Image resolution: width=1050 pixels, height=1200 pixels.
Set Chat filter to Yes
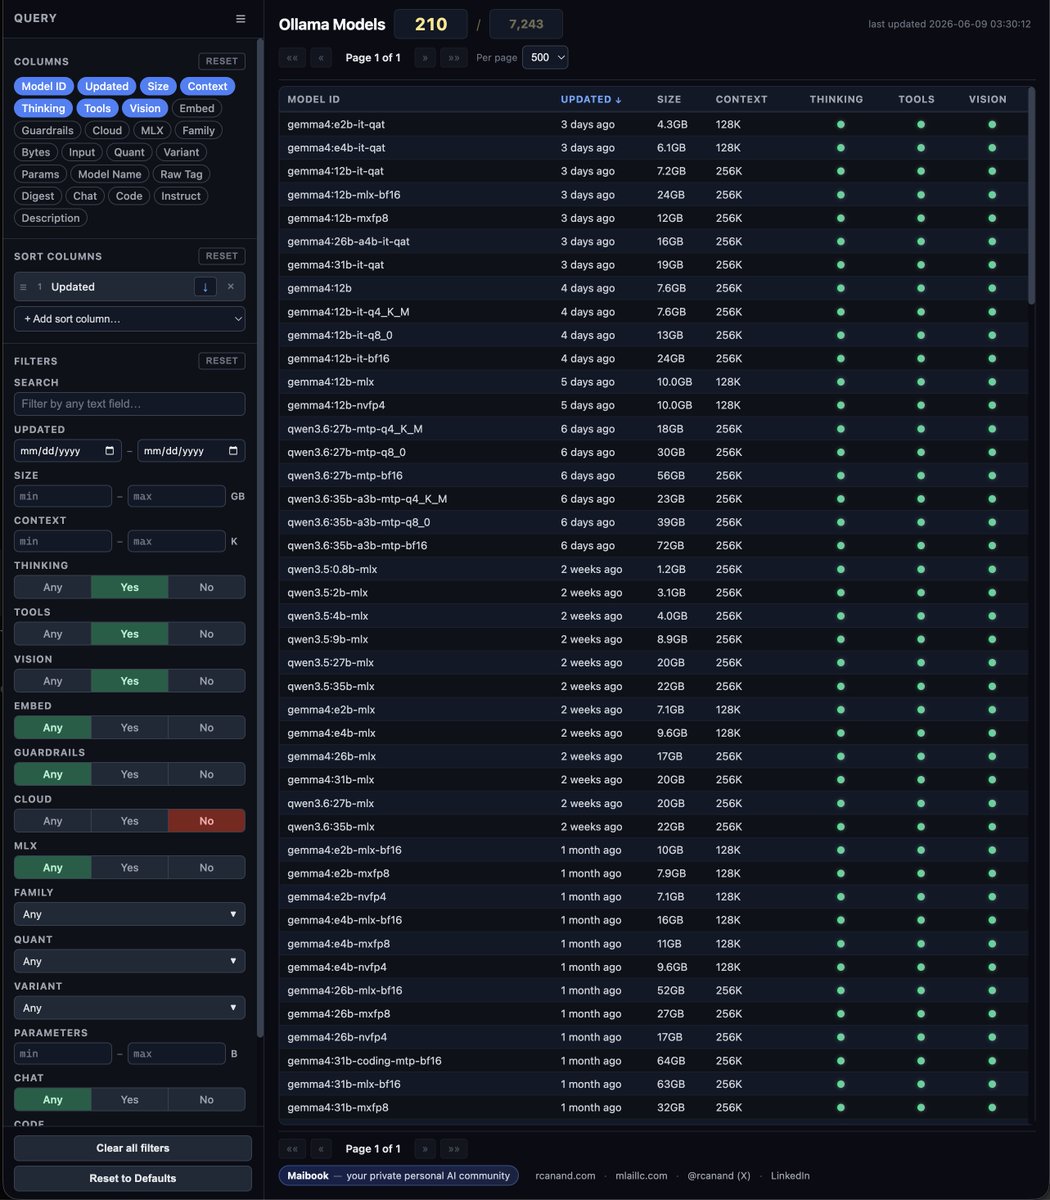pyautogui.click(x=130, y=1099)
